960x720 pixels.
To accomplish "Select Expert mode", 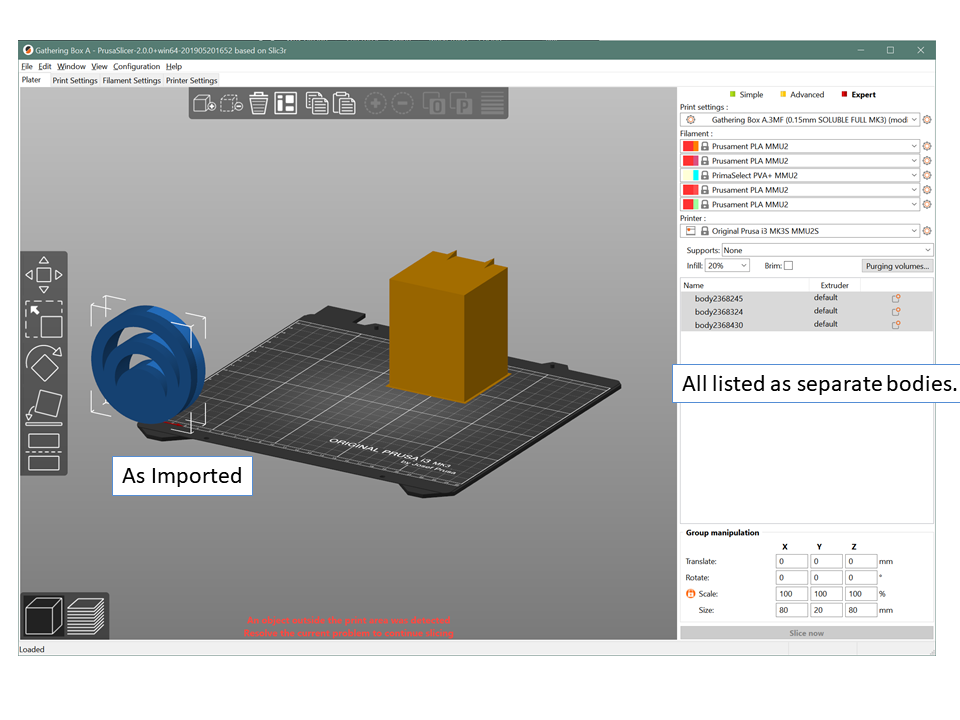I will click(858, 94).
